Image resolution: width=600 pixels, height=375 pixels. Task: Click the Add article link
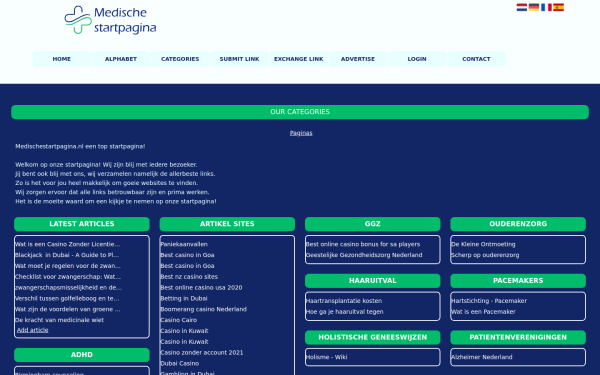(x=33, y=330)
